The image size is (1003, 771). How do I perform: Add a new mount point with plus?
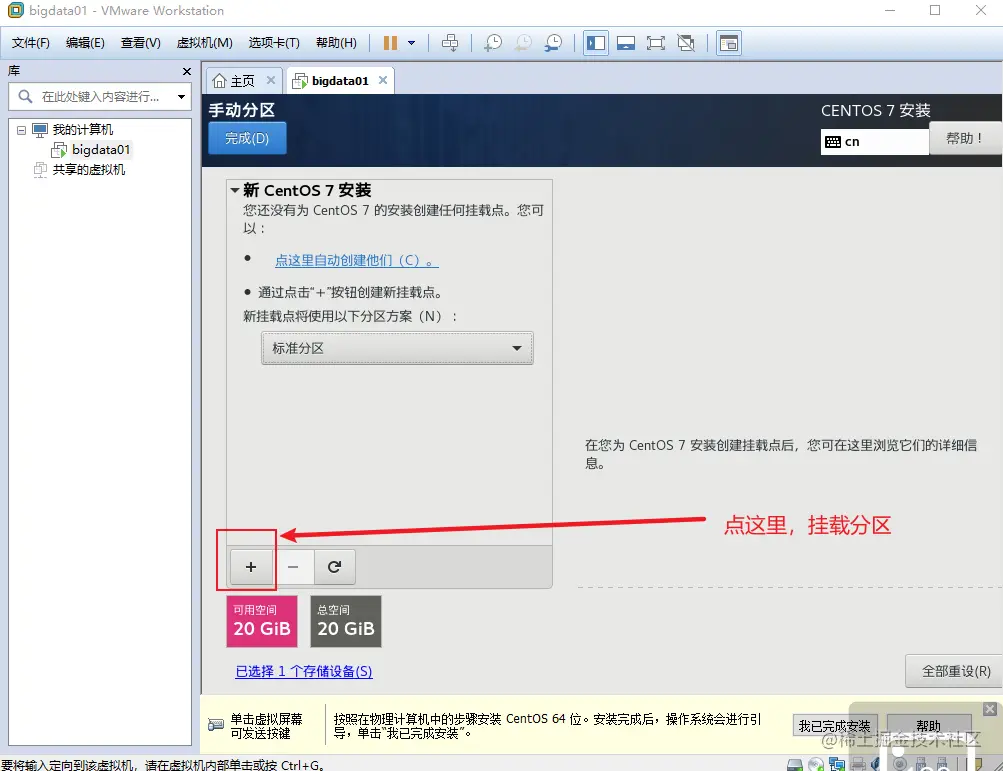[251, 567]
